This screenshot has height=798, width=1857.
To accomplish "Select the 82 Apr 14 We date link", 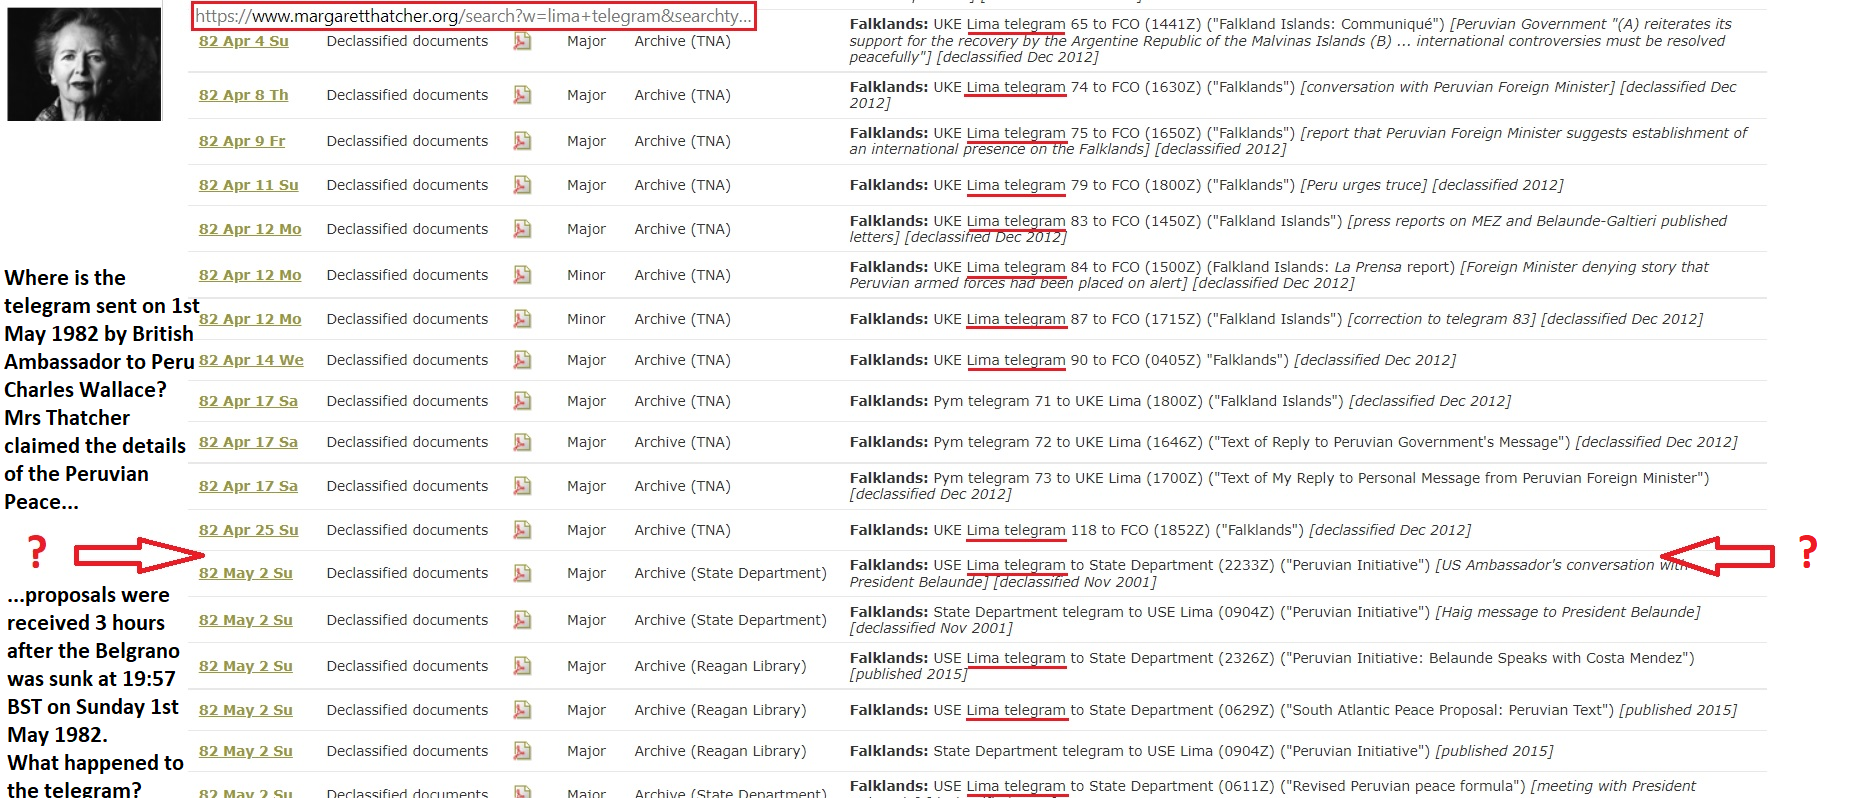I will pyautogui.click(x=251, y=360).
